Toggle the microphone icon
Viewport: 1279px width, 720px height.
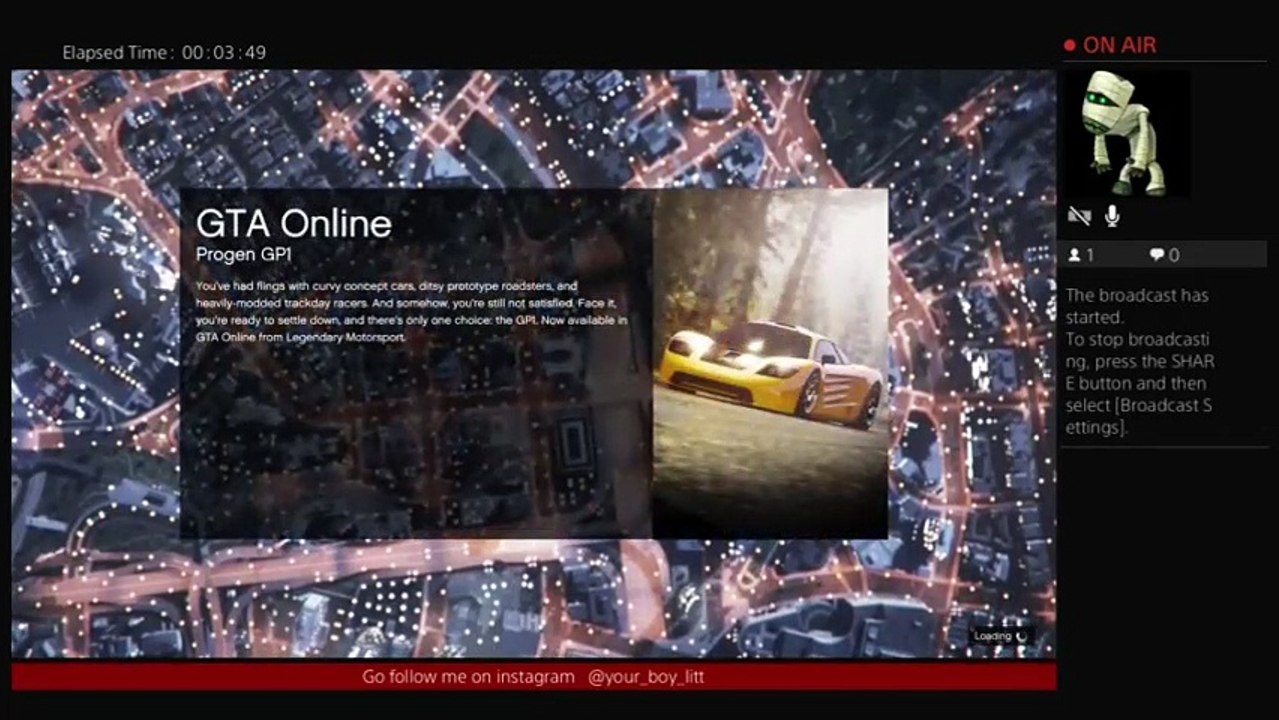[1111, 216]
